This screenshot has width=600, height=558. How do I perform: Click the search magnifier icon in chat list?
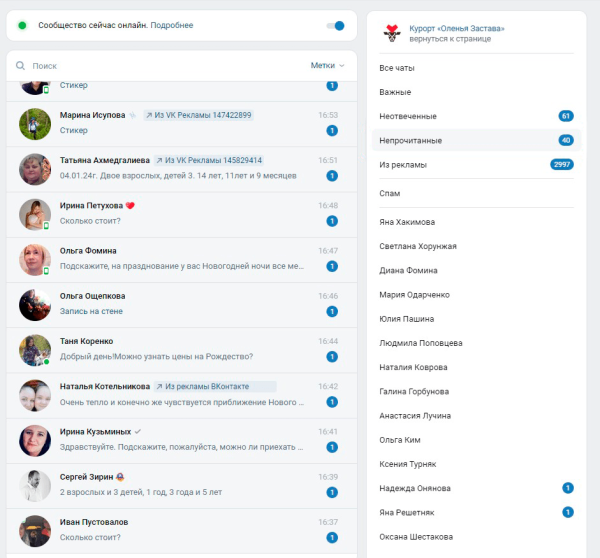coord(20,65)
